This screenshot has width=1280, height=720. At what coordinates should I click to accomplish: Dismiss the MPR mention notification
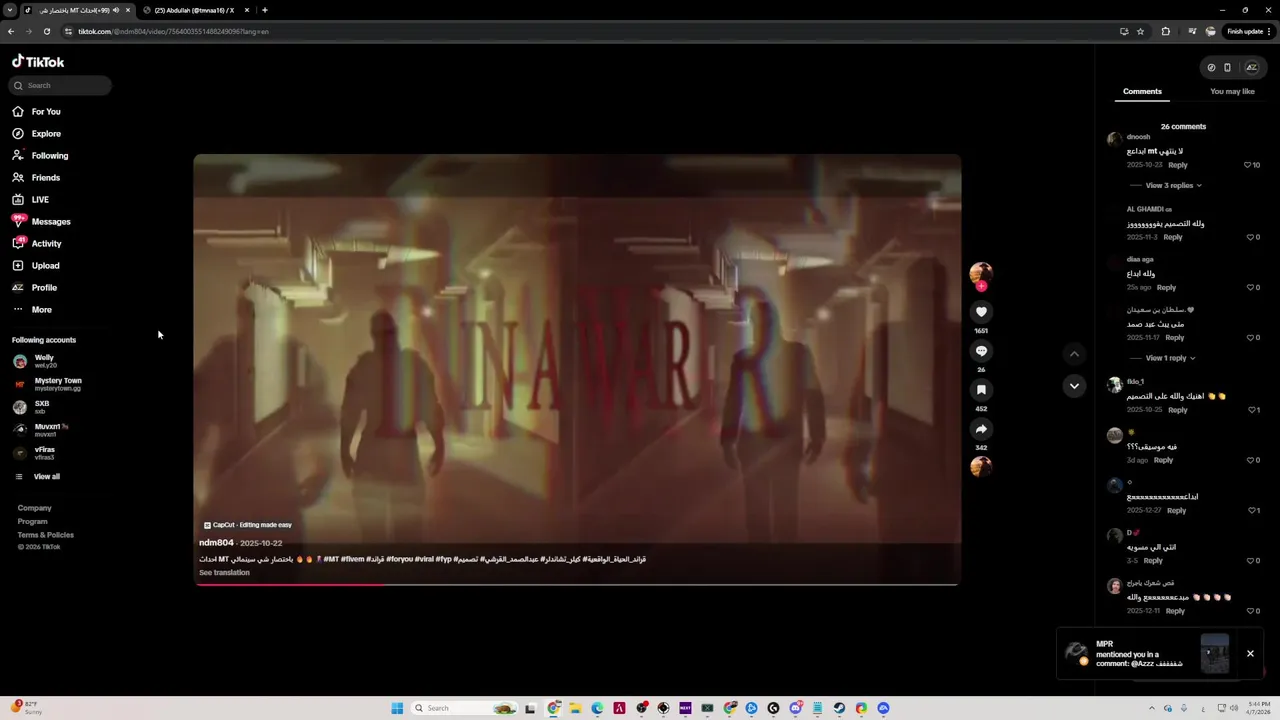pyautogui.click(x=1250, y=654)
